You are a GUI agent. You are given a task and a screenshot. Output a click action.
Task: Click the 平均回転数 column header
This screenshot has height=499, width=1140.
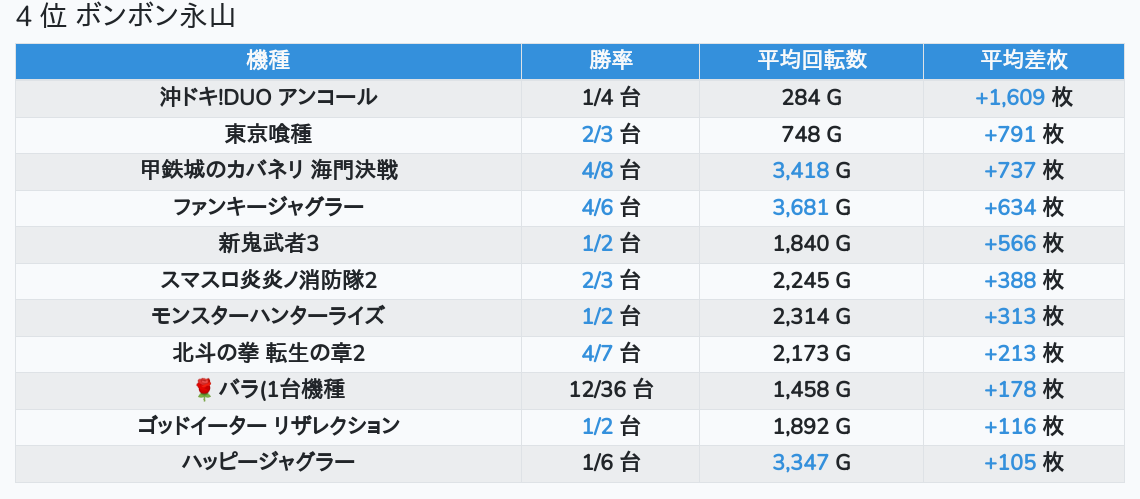pos(811,61)
